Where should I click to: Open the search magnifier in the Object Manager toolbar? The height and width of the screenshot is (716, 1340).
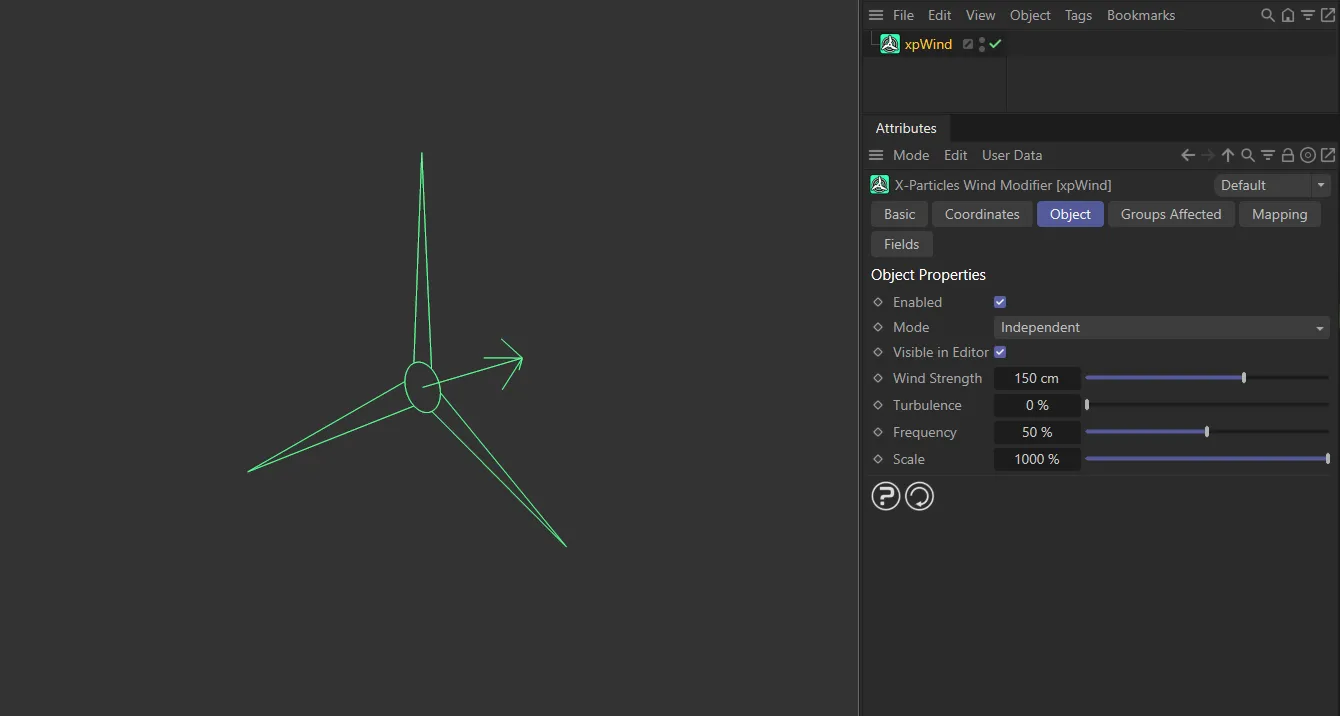(1267, 15)
